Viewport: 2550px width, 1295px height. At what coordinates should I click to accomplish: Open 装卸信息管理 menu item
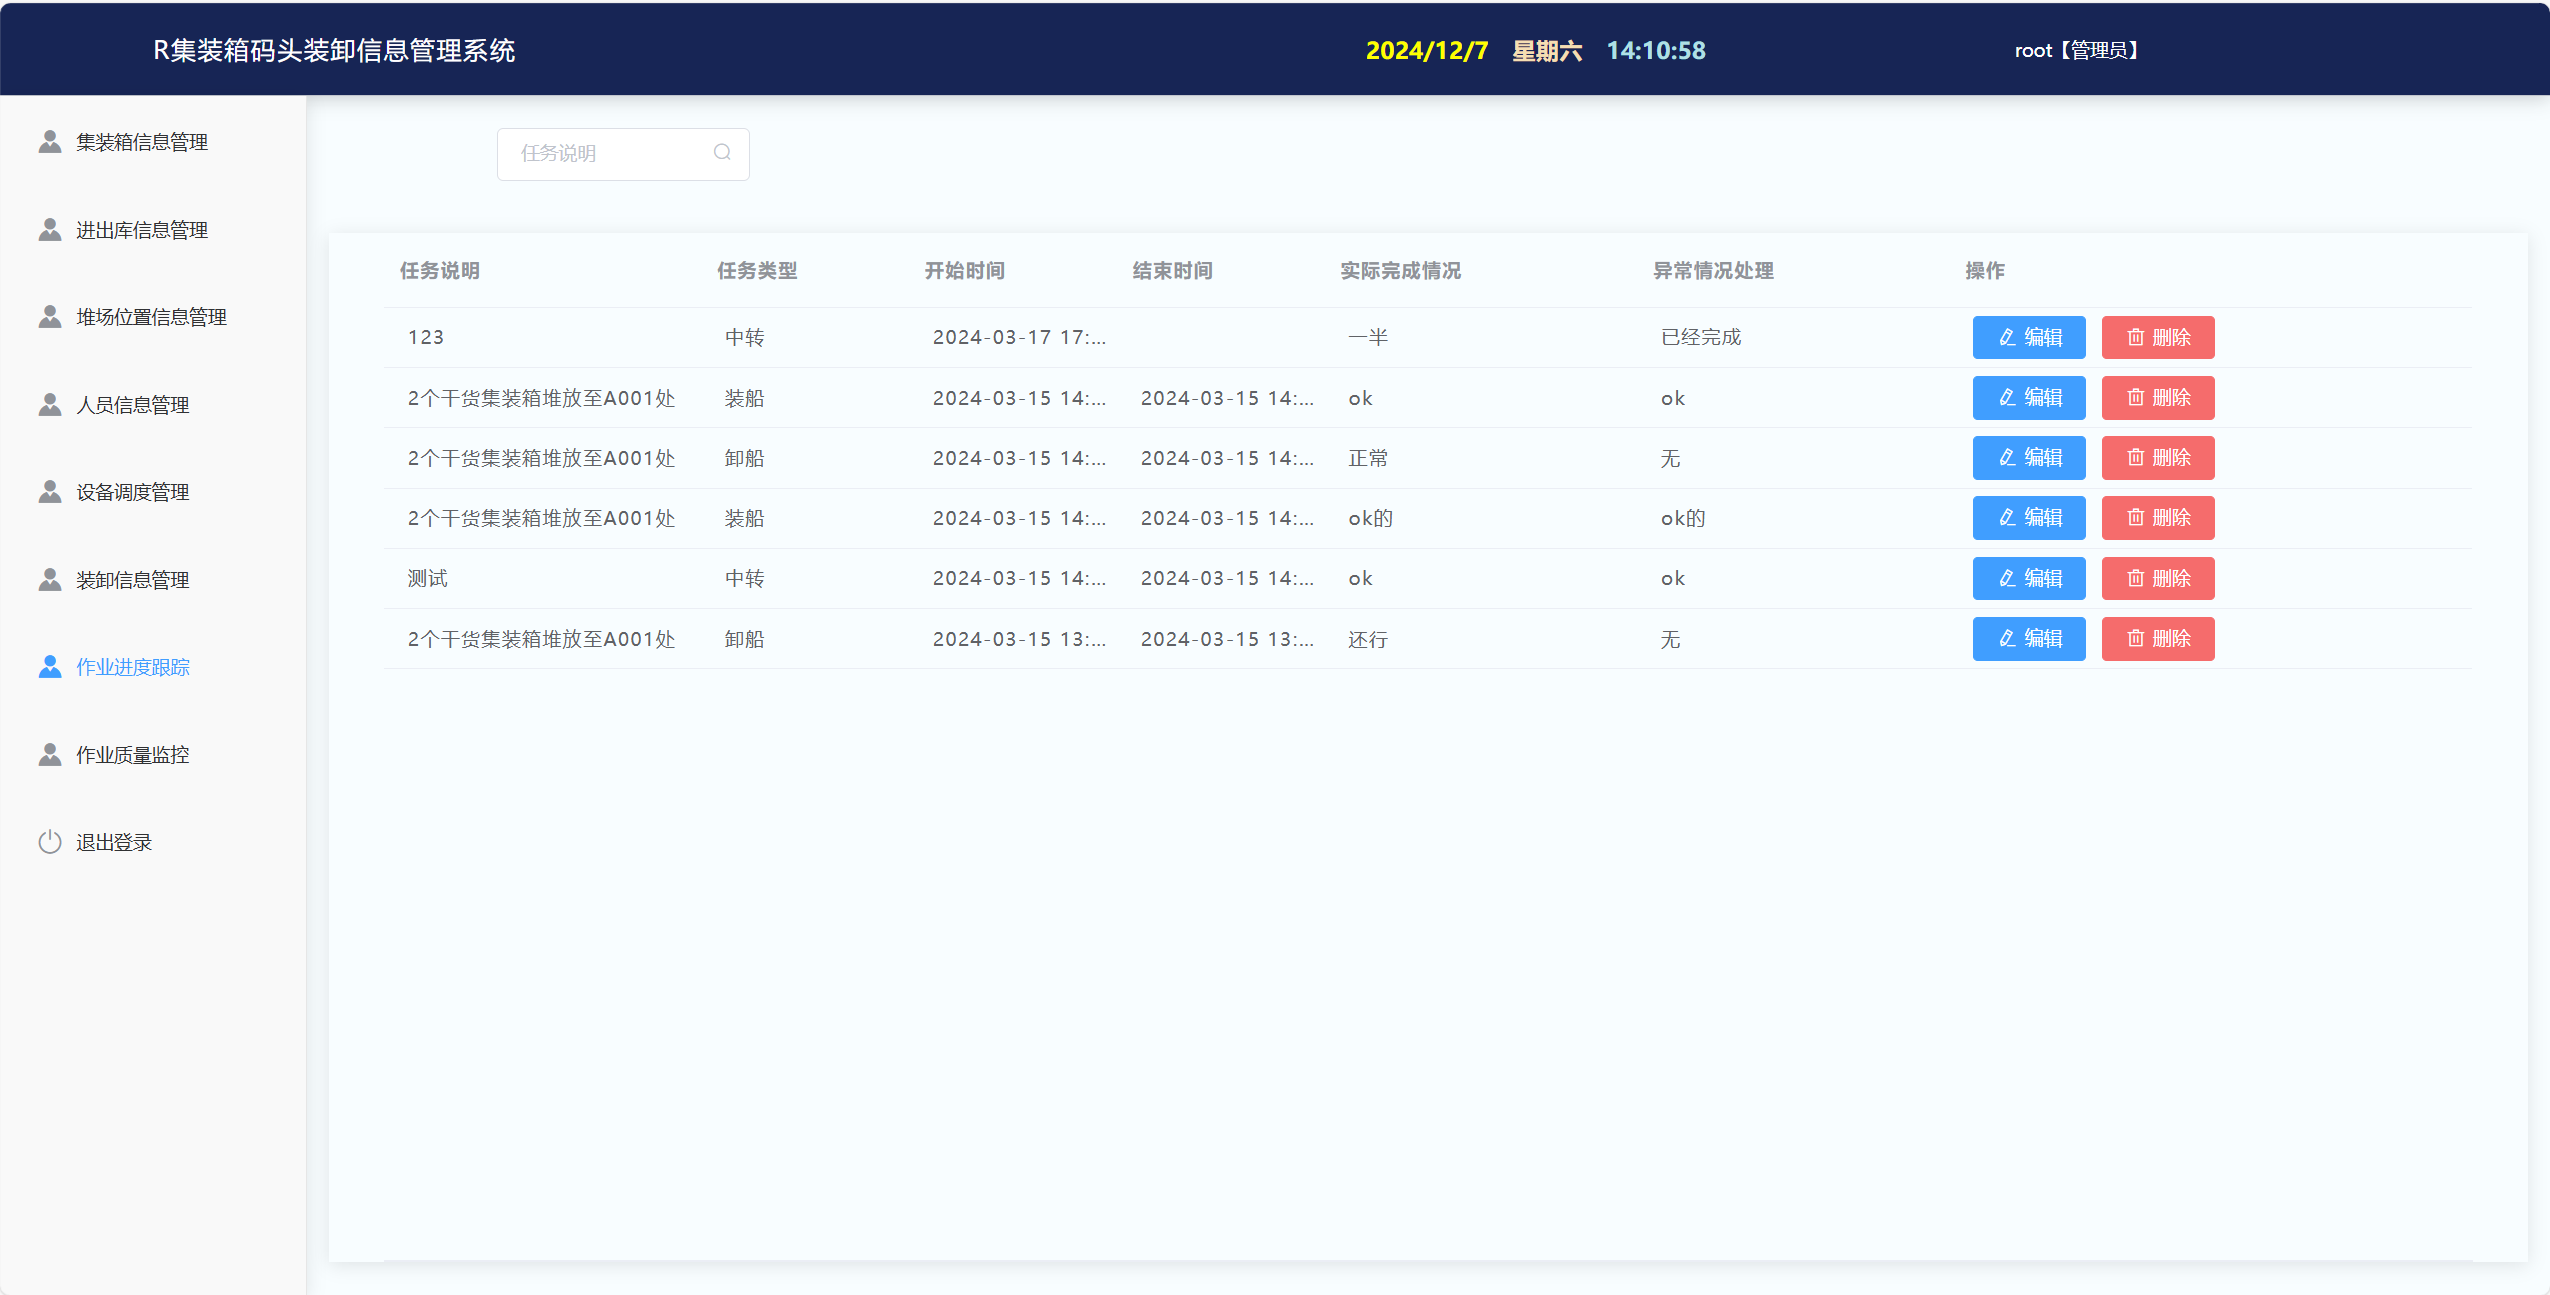pyautogui.click(x=132, y=580)
